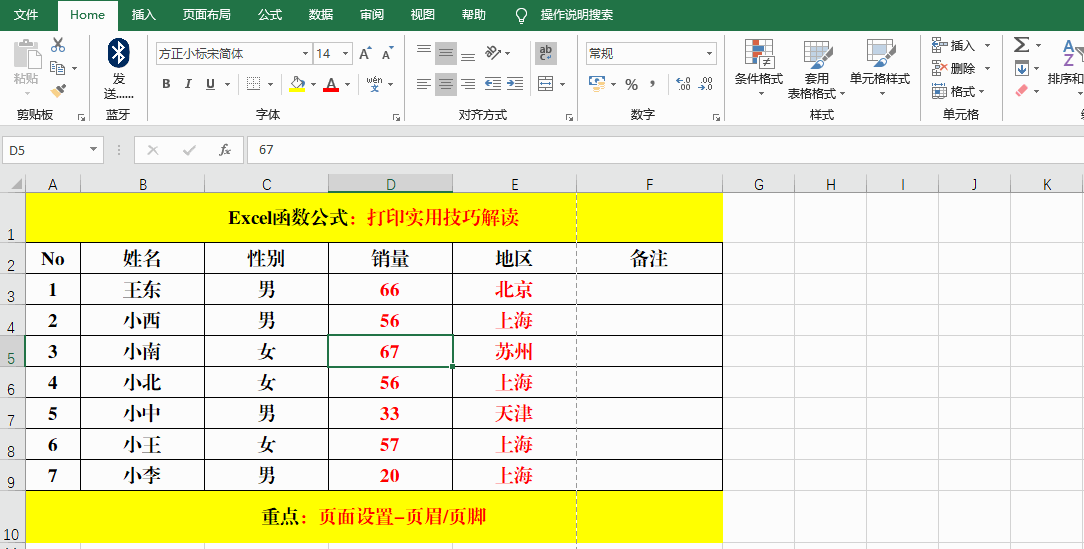Click the Select All corner triangle
This screenshot has width=1084, height=549.
pos(15,184)
